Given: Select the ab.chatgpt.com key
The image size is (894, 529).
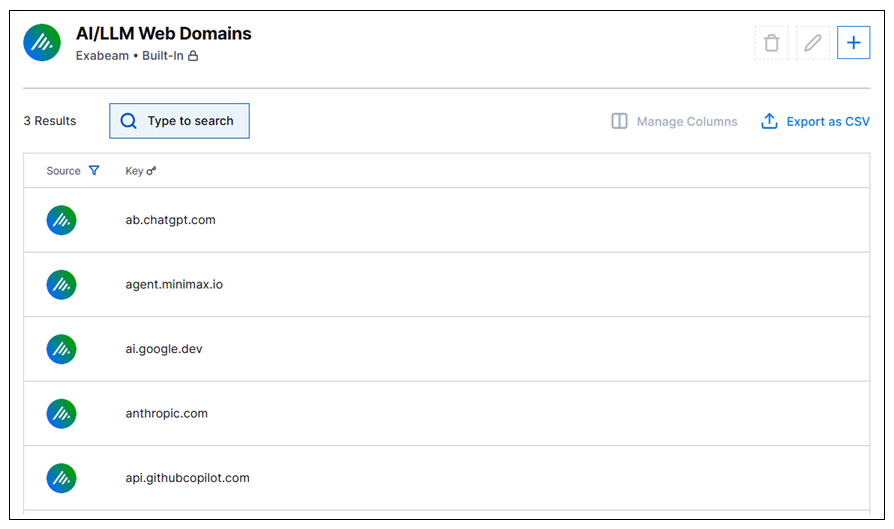Looking at the screenshot, I should click(x=170, y=220).
